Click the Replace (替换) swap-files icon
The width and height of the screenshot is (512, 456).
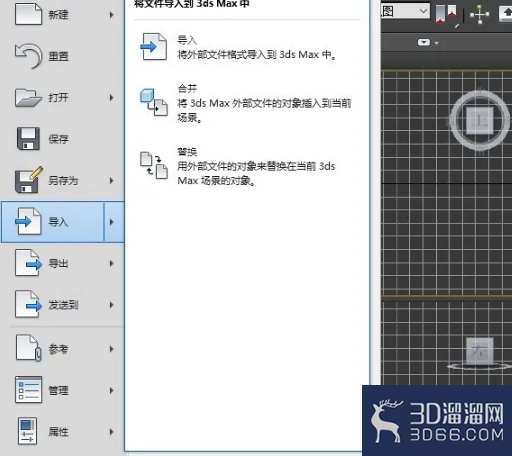click(x=154, y=165)
